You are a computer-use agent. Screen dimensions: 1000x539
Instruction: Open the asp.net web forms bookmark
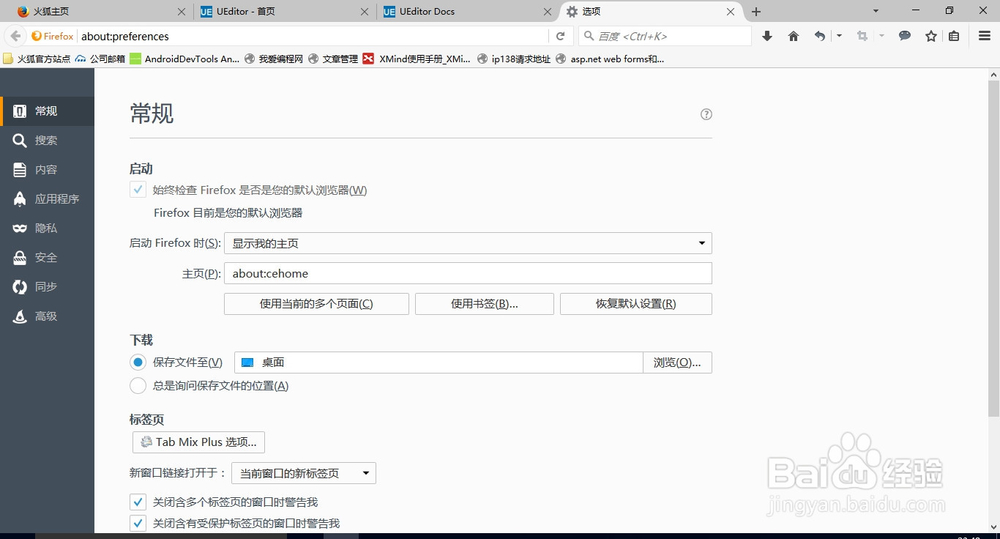tap(610, 59)
